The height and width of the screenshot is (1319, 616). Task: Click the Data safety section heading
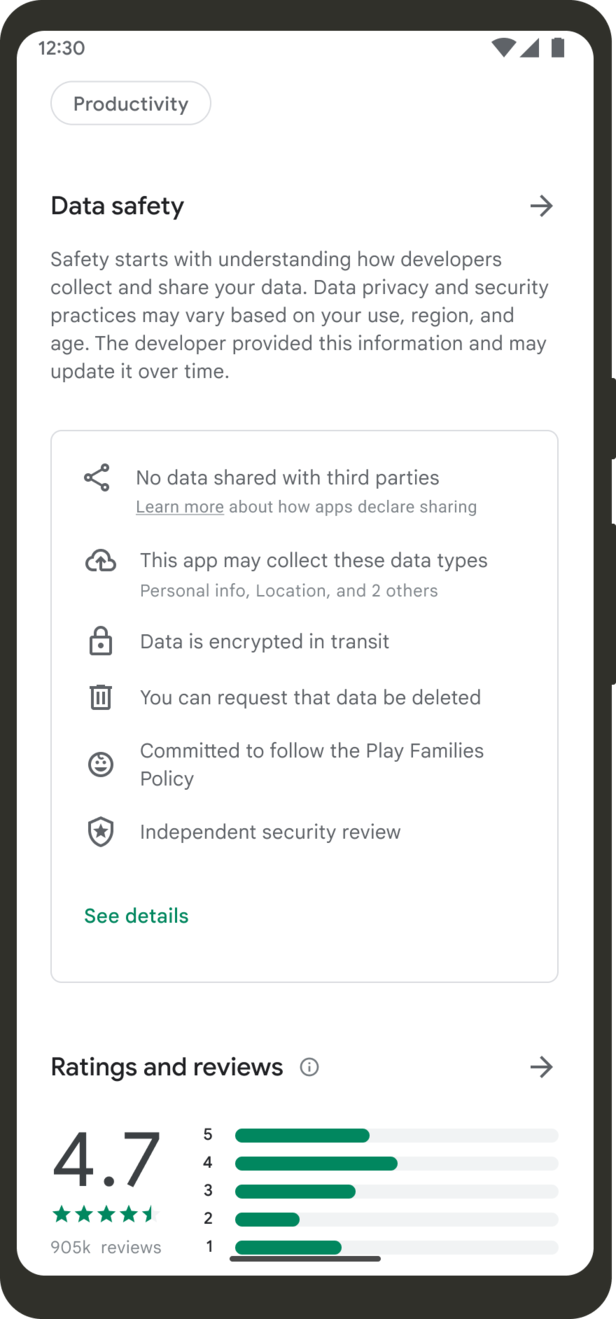[117, 206]
